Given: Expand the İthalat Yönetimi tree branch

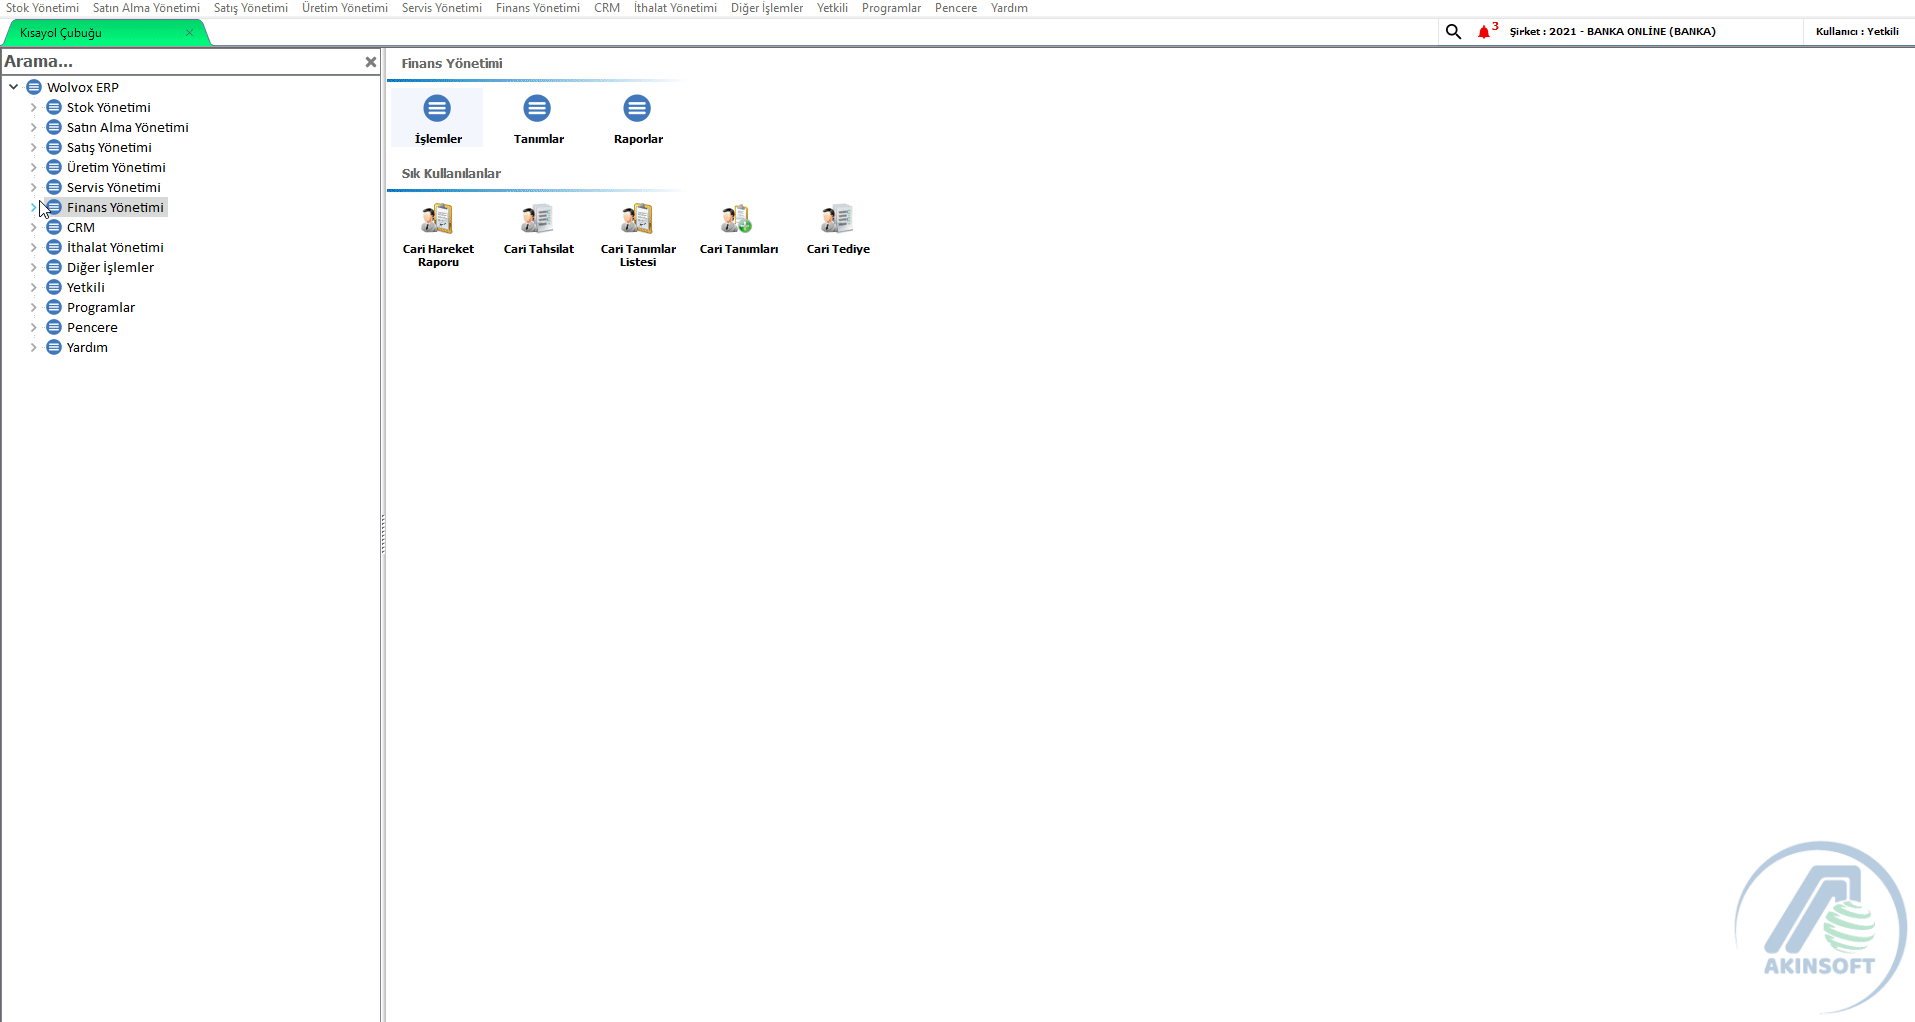Looking at the screenshot, I should click(33, 247).
